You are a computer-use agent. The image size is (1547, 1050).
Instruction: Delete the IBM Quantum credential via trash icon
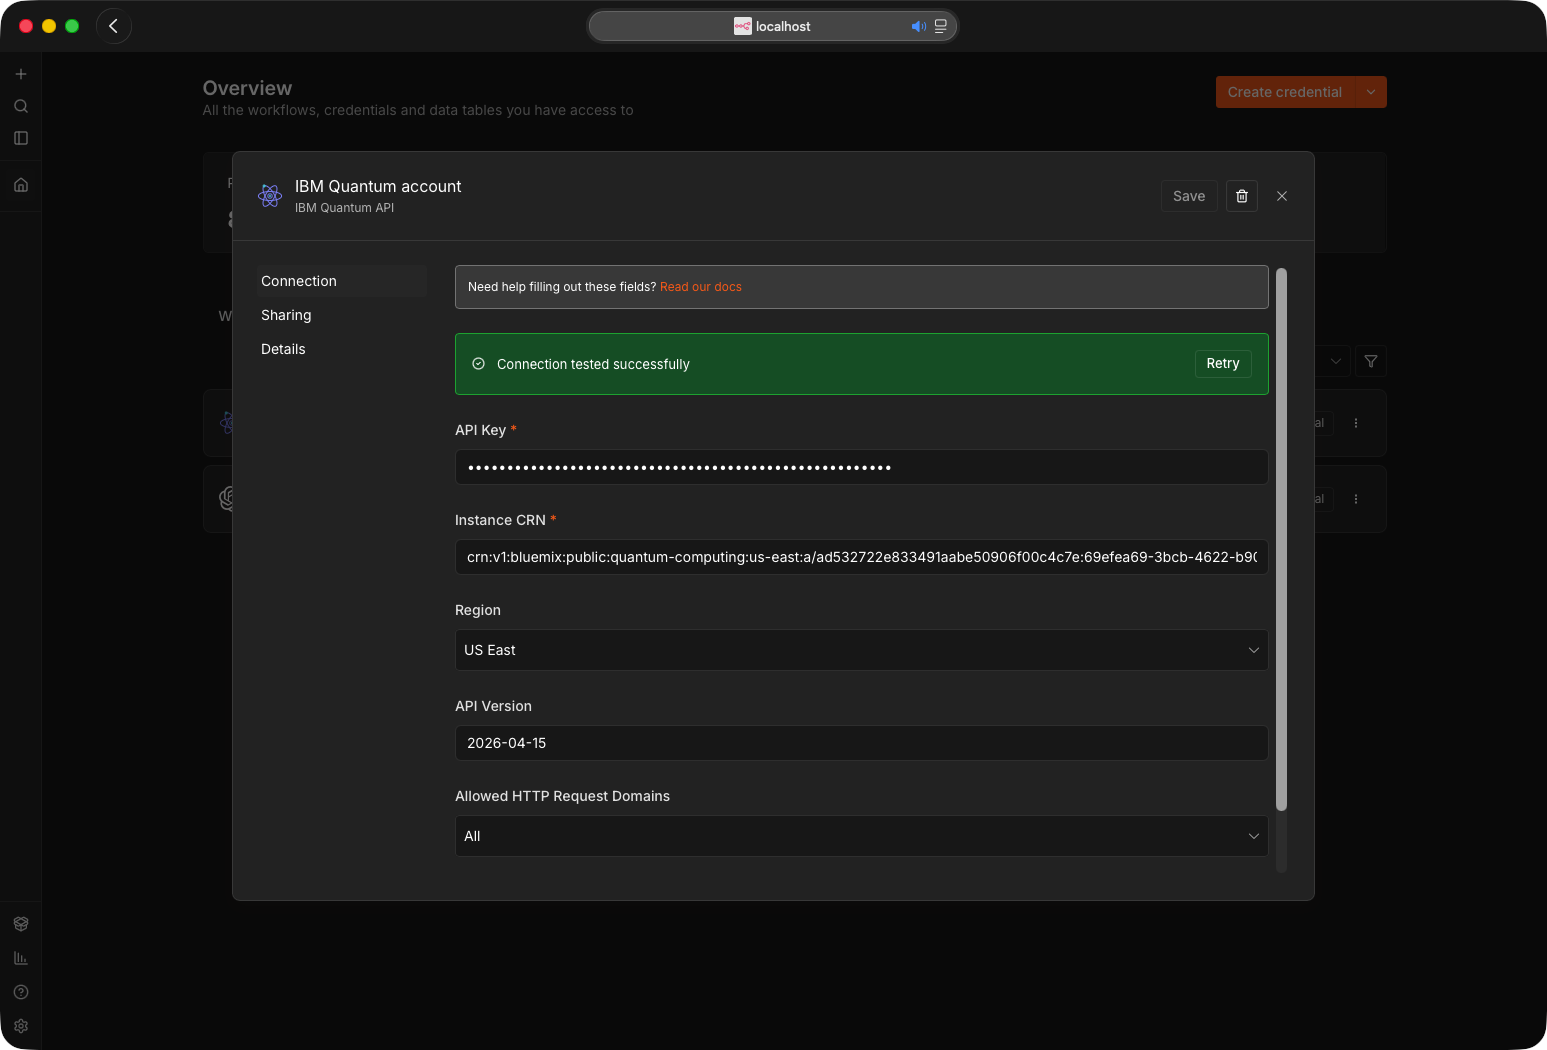point(1242,196)
